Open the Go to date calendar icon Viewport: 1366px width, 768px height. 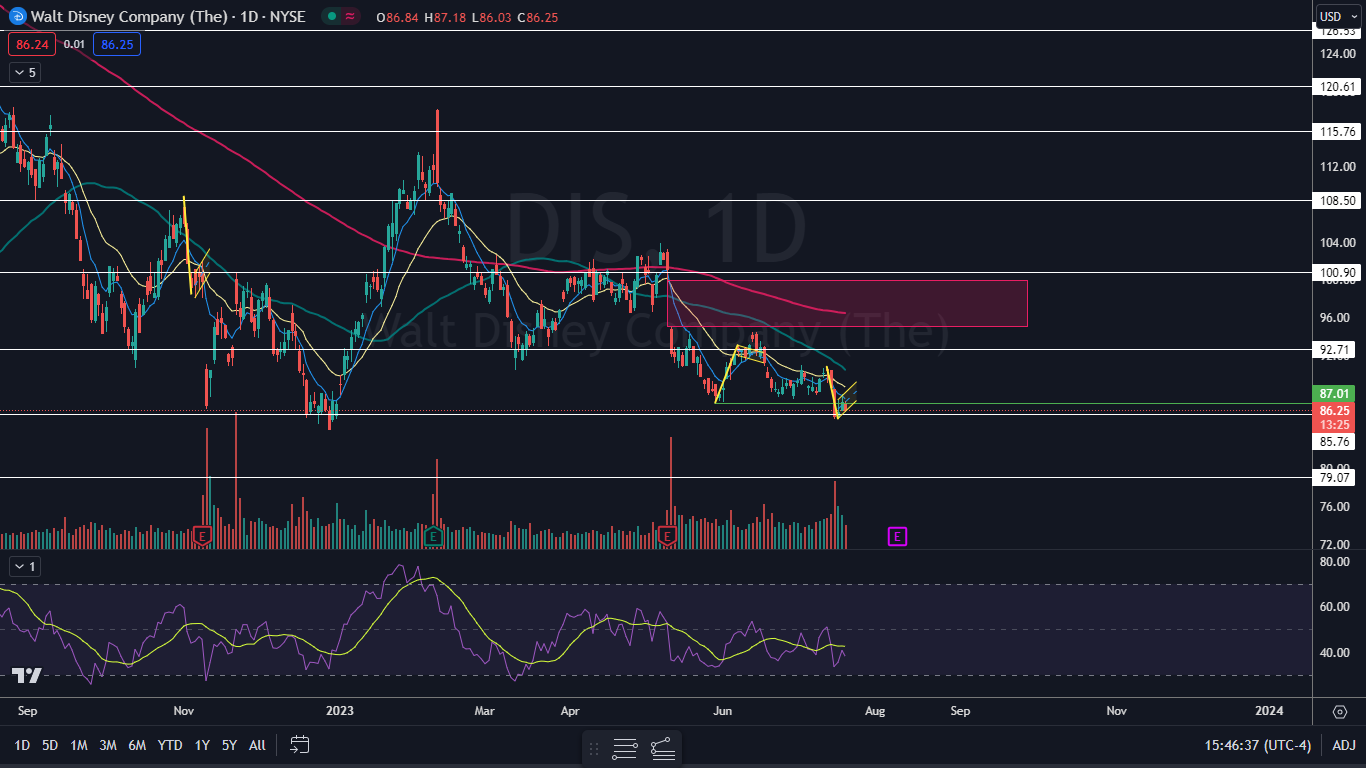(299, 744)
